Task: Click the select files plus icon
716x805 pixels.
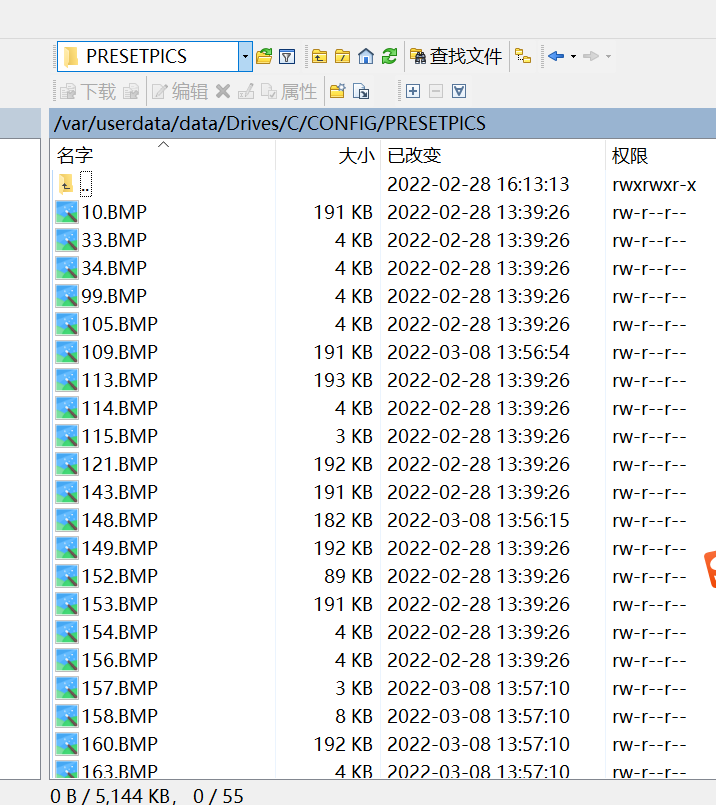Action: pyautogui.click(x=412, y=92)
